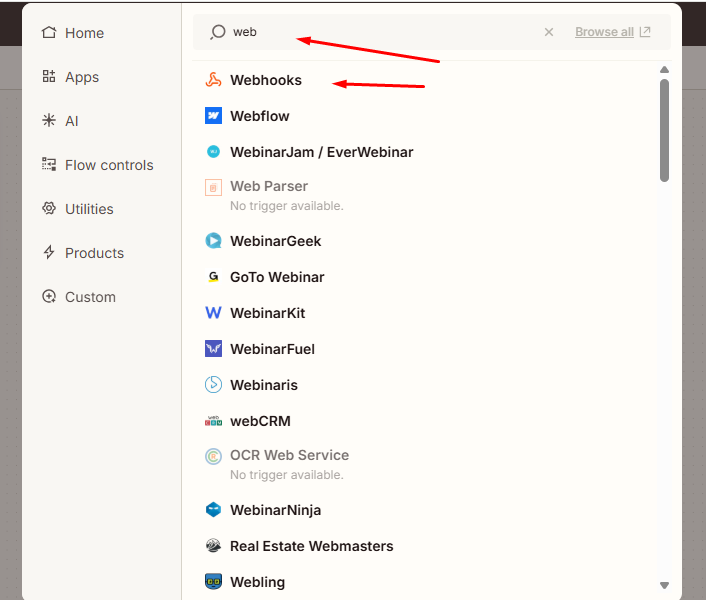706x600 pixels.
Task: Click the results list scrollbar thumb
Action: pos(664,131)
